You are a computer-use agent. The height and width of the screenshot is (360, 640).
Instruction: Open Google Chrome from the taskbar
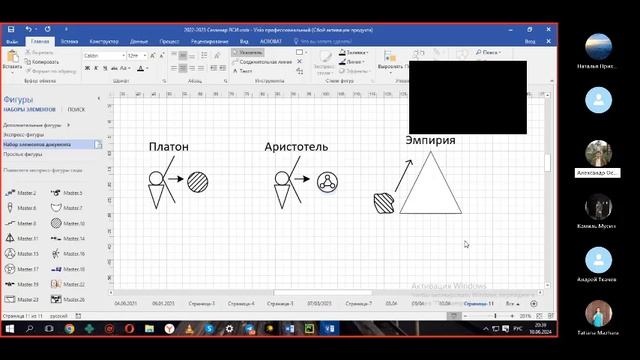pyautogui.click(x=69, y=329)
